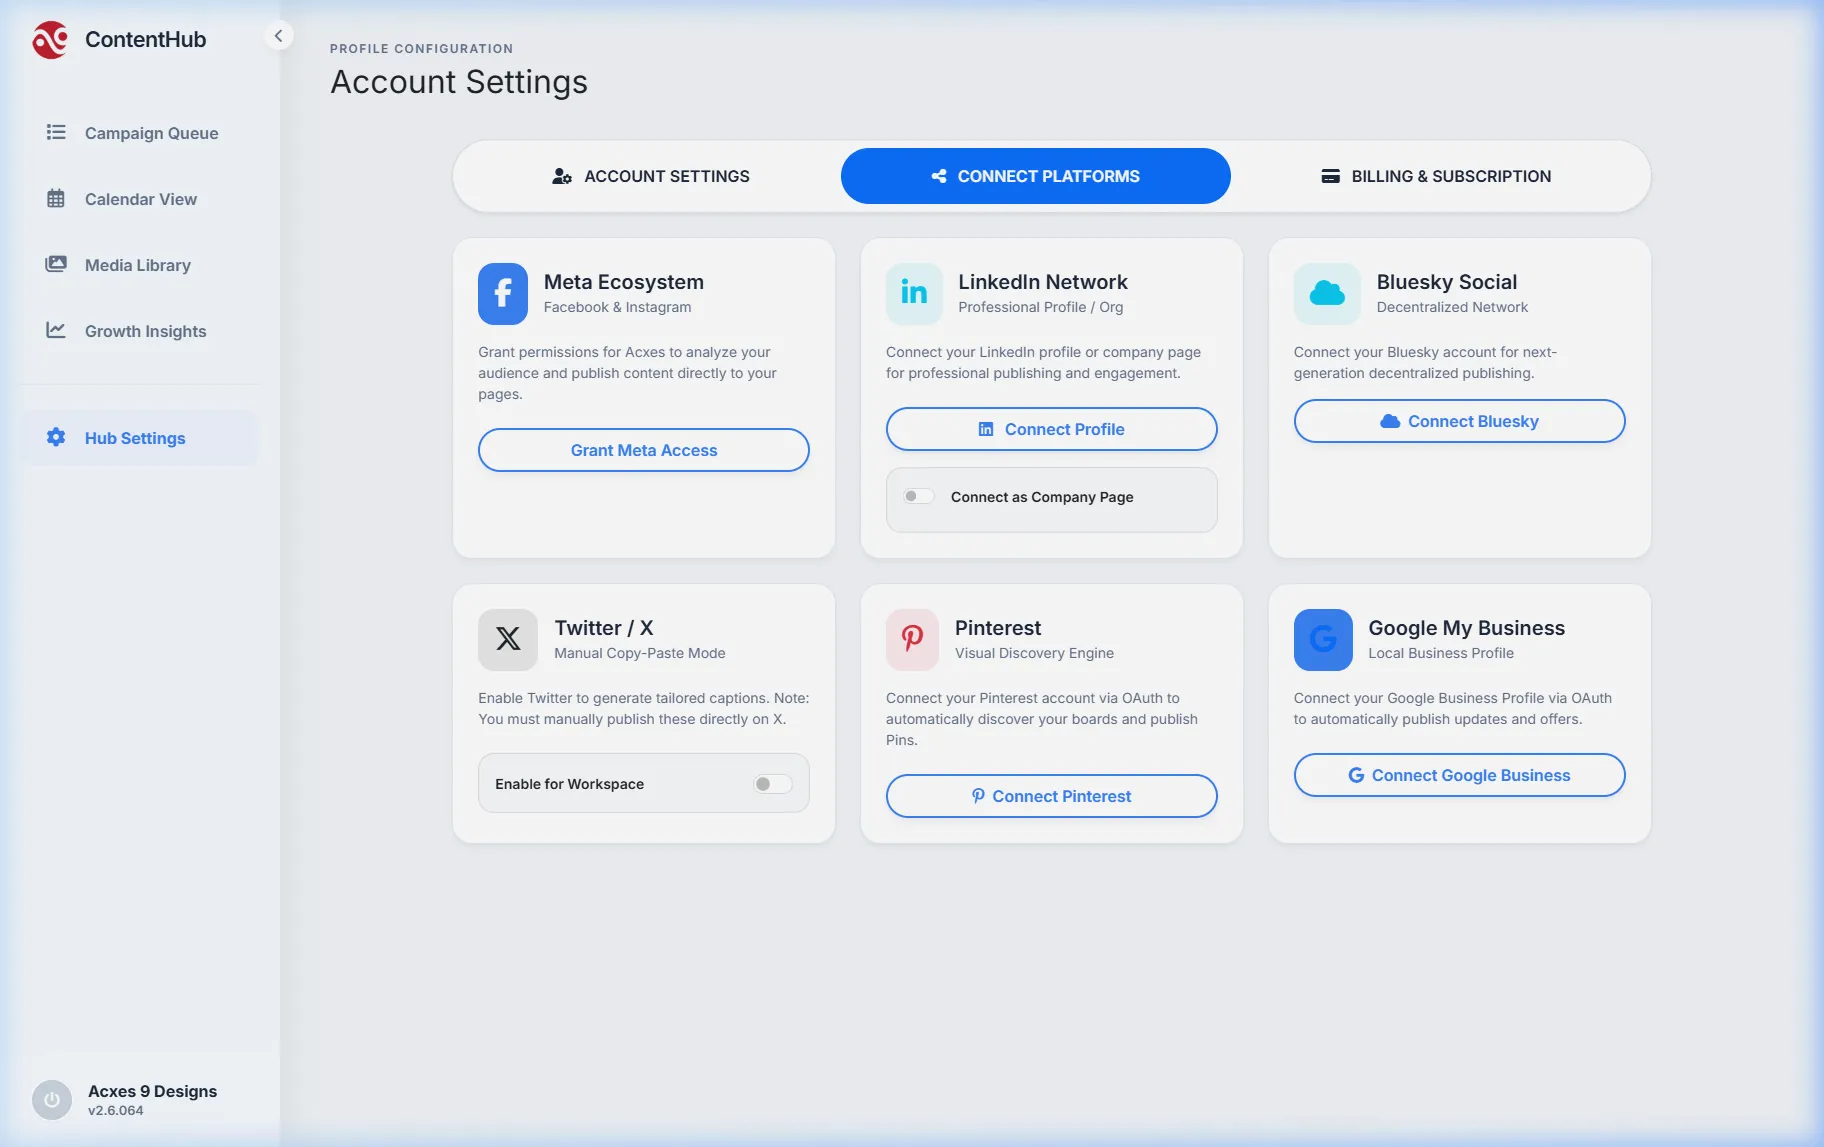Click the Pinterest logo icon
1824x1147 pixels.
[x=912, y=639]
